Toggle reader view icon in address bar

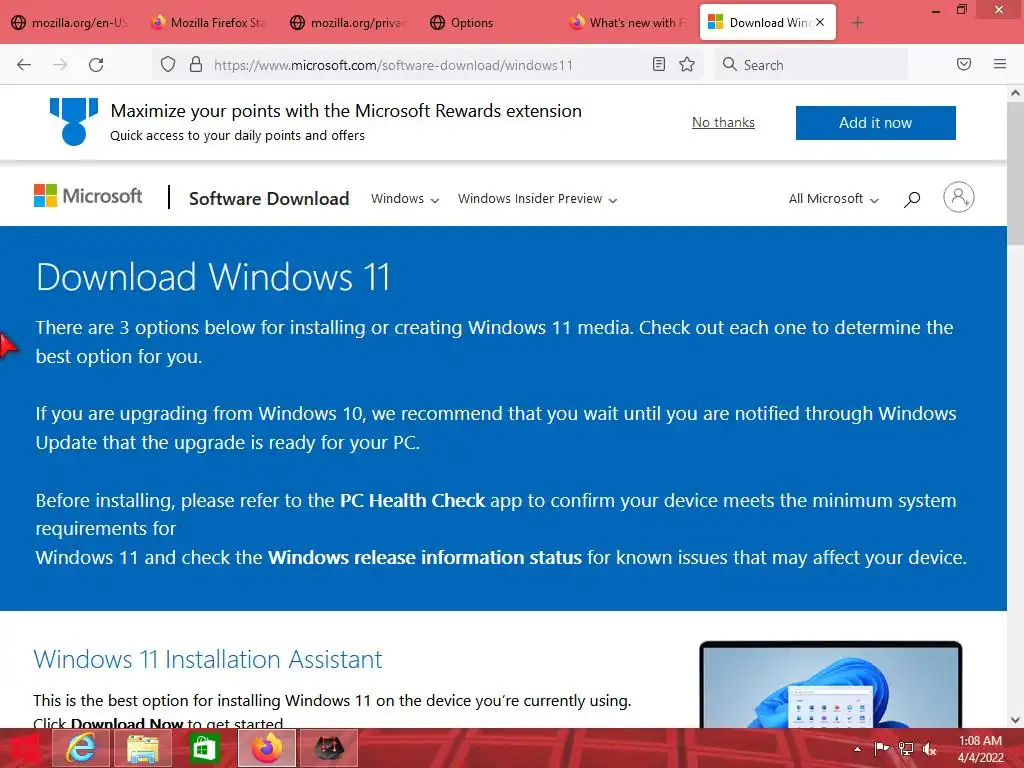click(659, 64)
